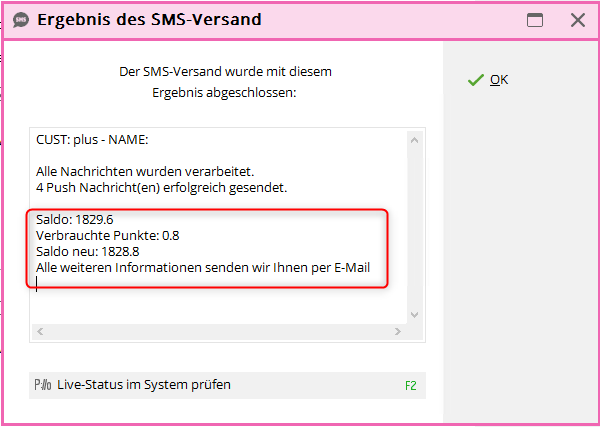The height and width of the screenshot is (427, 600).
Task: Click the green checkmark beside OK
Action: [476, 80]
